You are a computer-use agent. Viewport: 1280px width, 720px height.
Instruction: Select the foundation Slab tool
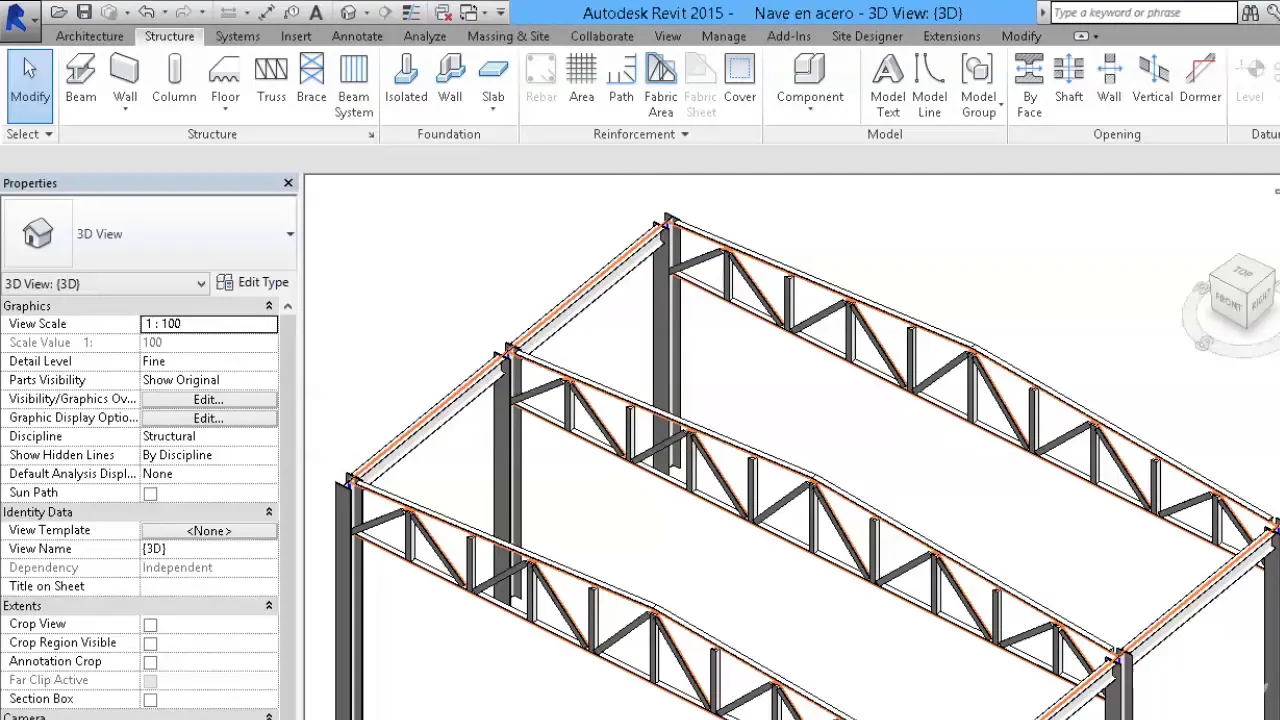coord(493,79)
